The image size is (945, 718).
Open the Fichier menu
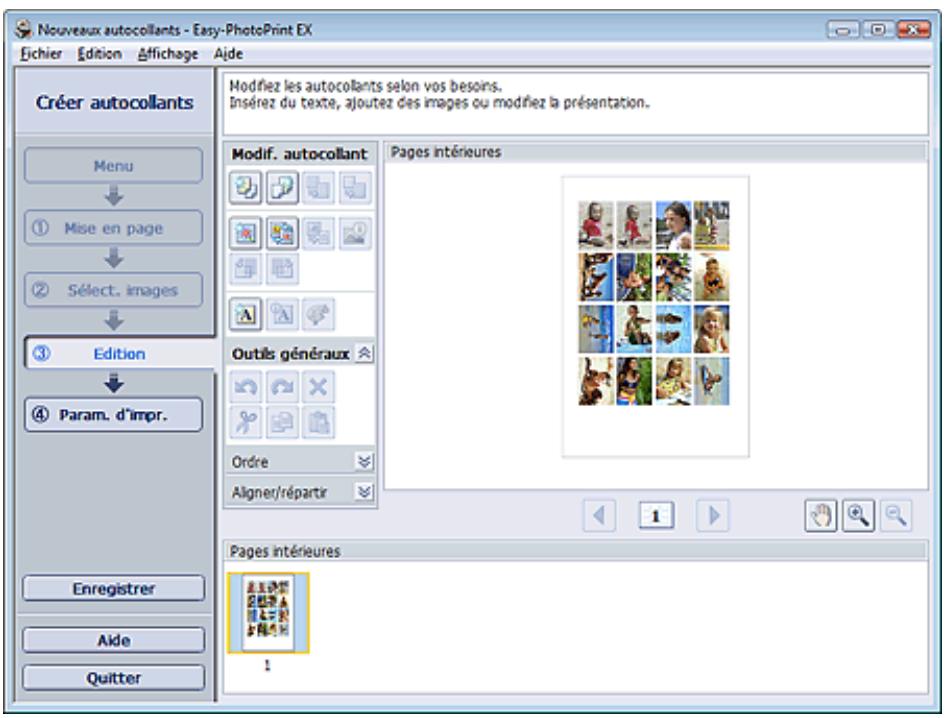41,54
